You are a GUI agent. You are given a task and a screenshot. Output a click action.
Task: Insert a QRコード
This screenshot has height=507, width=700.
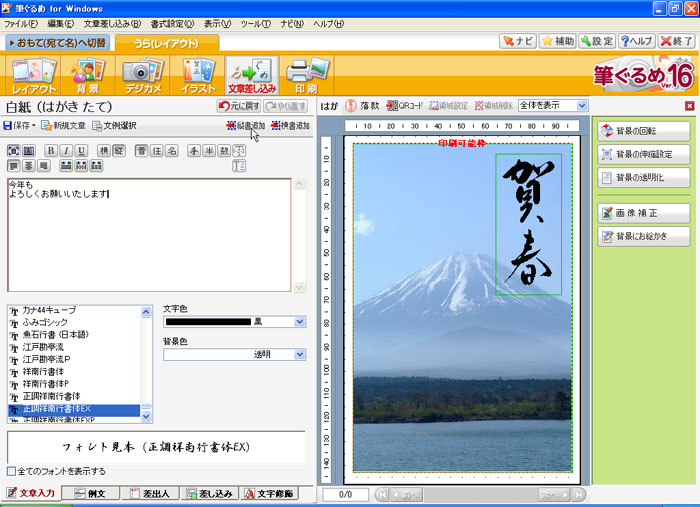406,105
